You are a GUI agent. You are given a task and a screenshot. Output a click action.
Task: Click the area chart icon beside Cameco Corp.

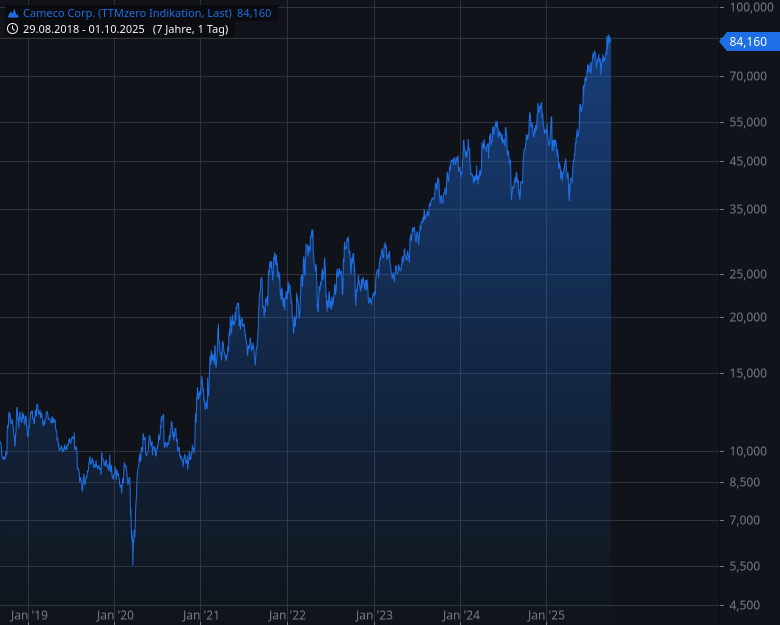click(13, 13)
